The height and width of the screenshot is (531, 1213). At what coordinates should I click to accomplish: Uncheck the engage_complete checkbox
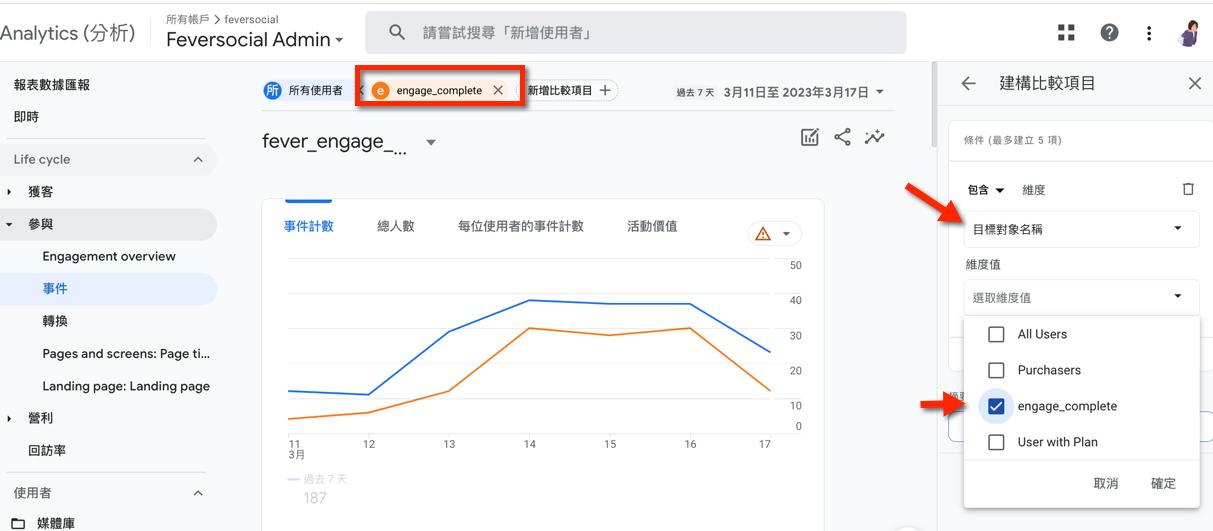pyautogui.click(x=996, y=406)
